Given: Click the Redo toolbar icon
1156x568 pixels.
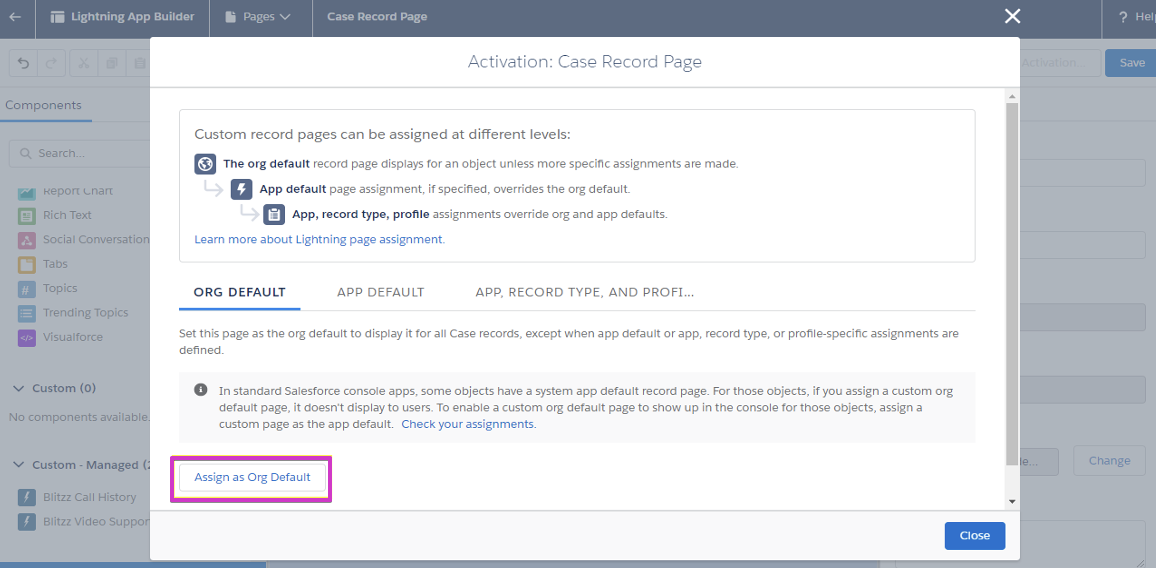Looking at the screenshot, I should coord(52,63).
